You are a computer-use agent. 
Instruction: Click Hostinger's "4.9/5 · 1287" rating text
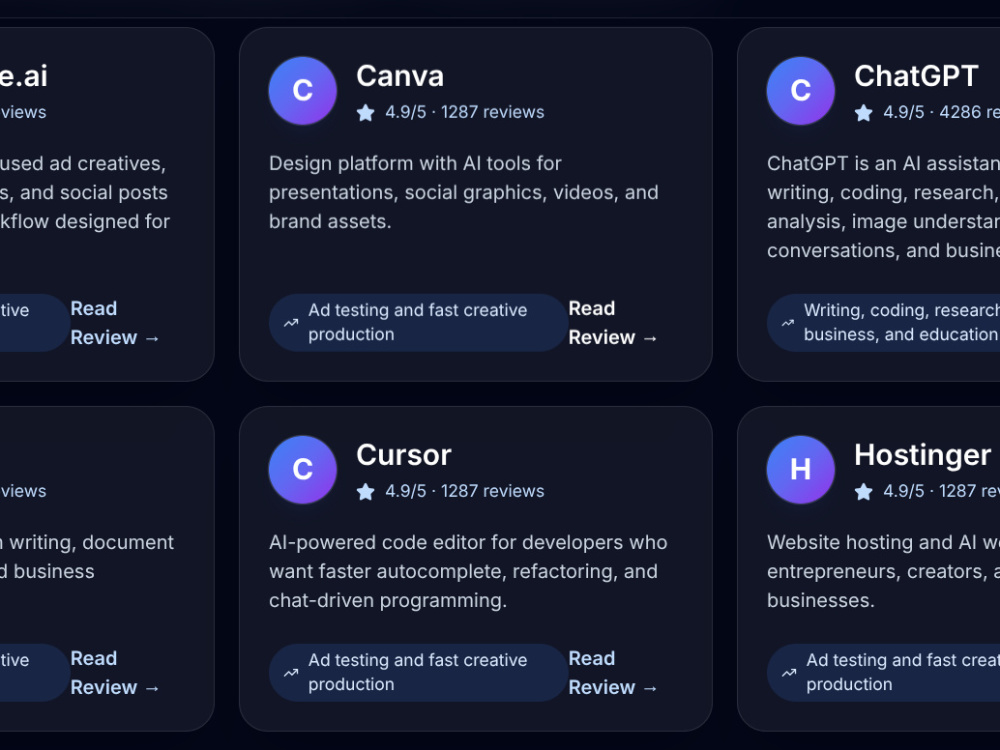[x=941, y=491]
